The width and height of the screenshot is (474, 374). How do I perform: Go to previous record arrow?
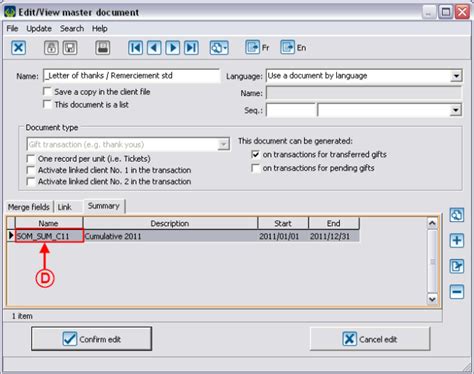[154, 48]
